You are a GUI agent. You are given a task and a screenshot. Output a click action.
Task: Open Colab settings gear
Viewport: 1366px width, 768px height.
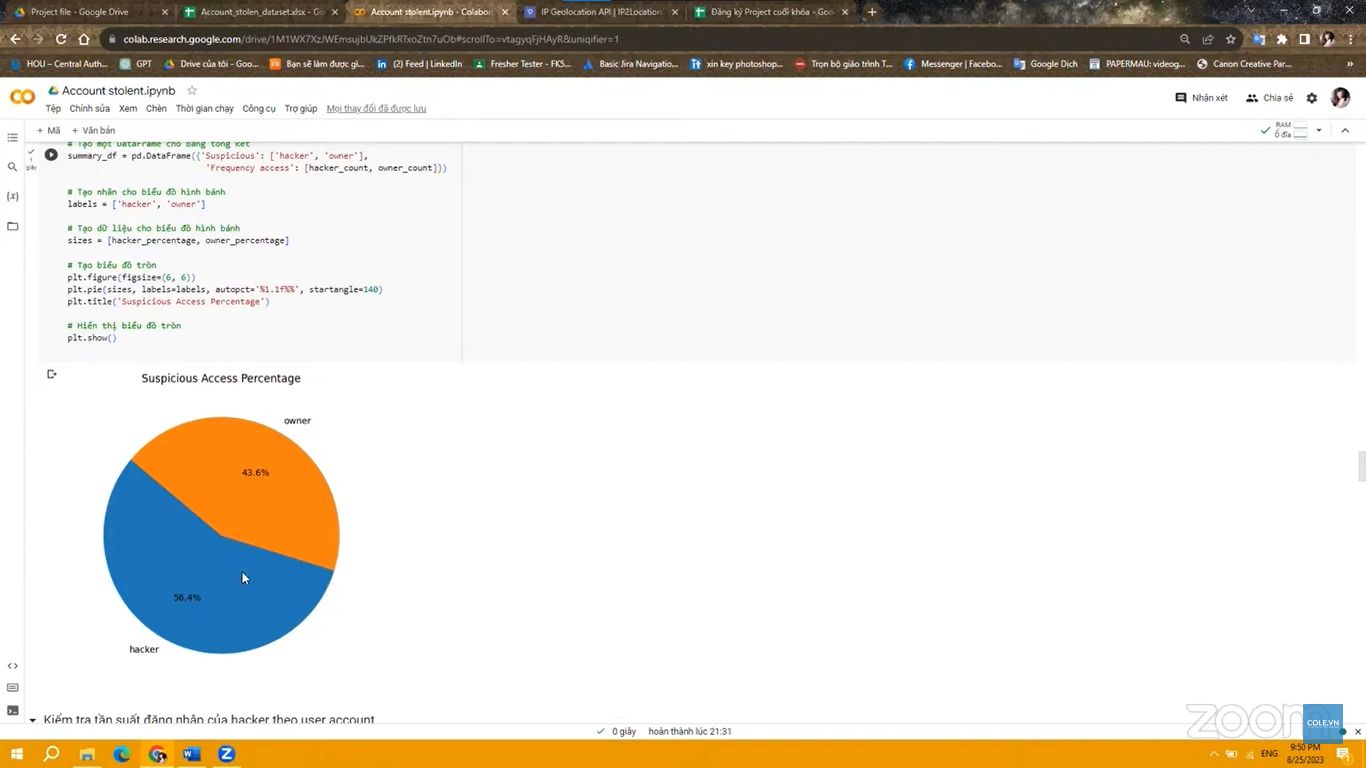tap(1312, 98)
